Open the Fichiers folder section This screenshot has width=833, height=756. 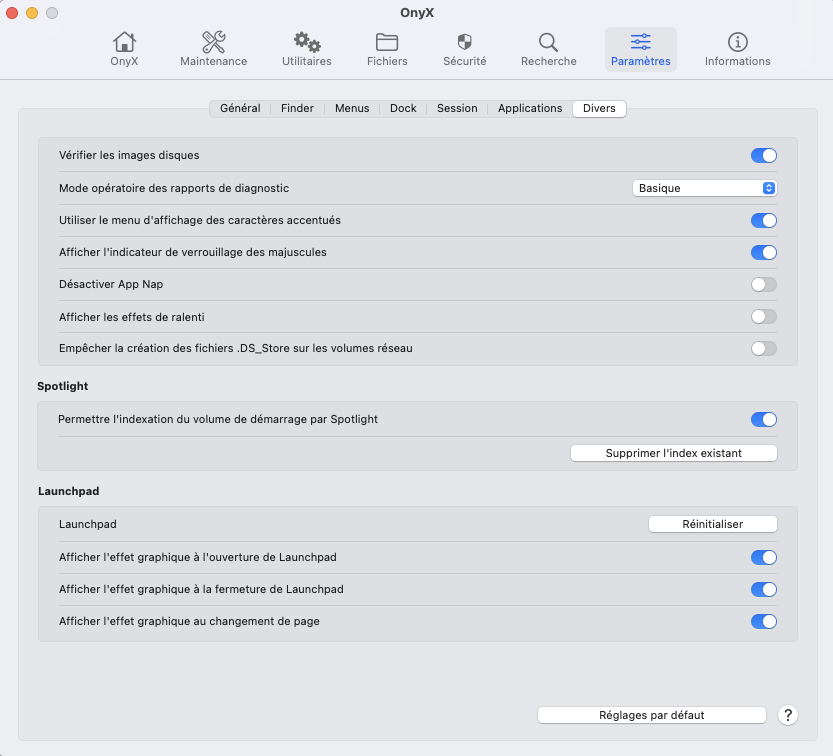387,49
